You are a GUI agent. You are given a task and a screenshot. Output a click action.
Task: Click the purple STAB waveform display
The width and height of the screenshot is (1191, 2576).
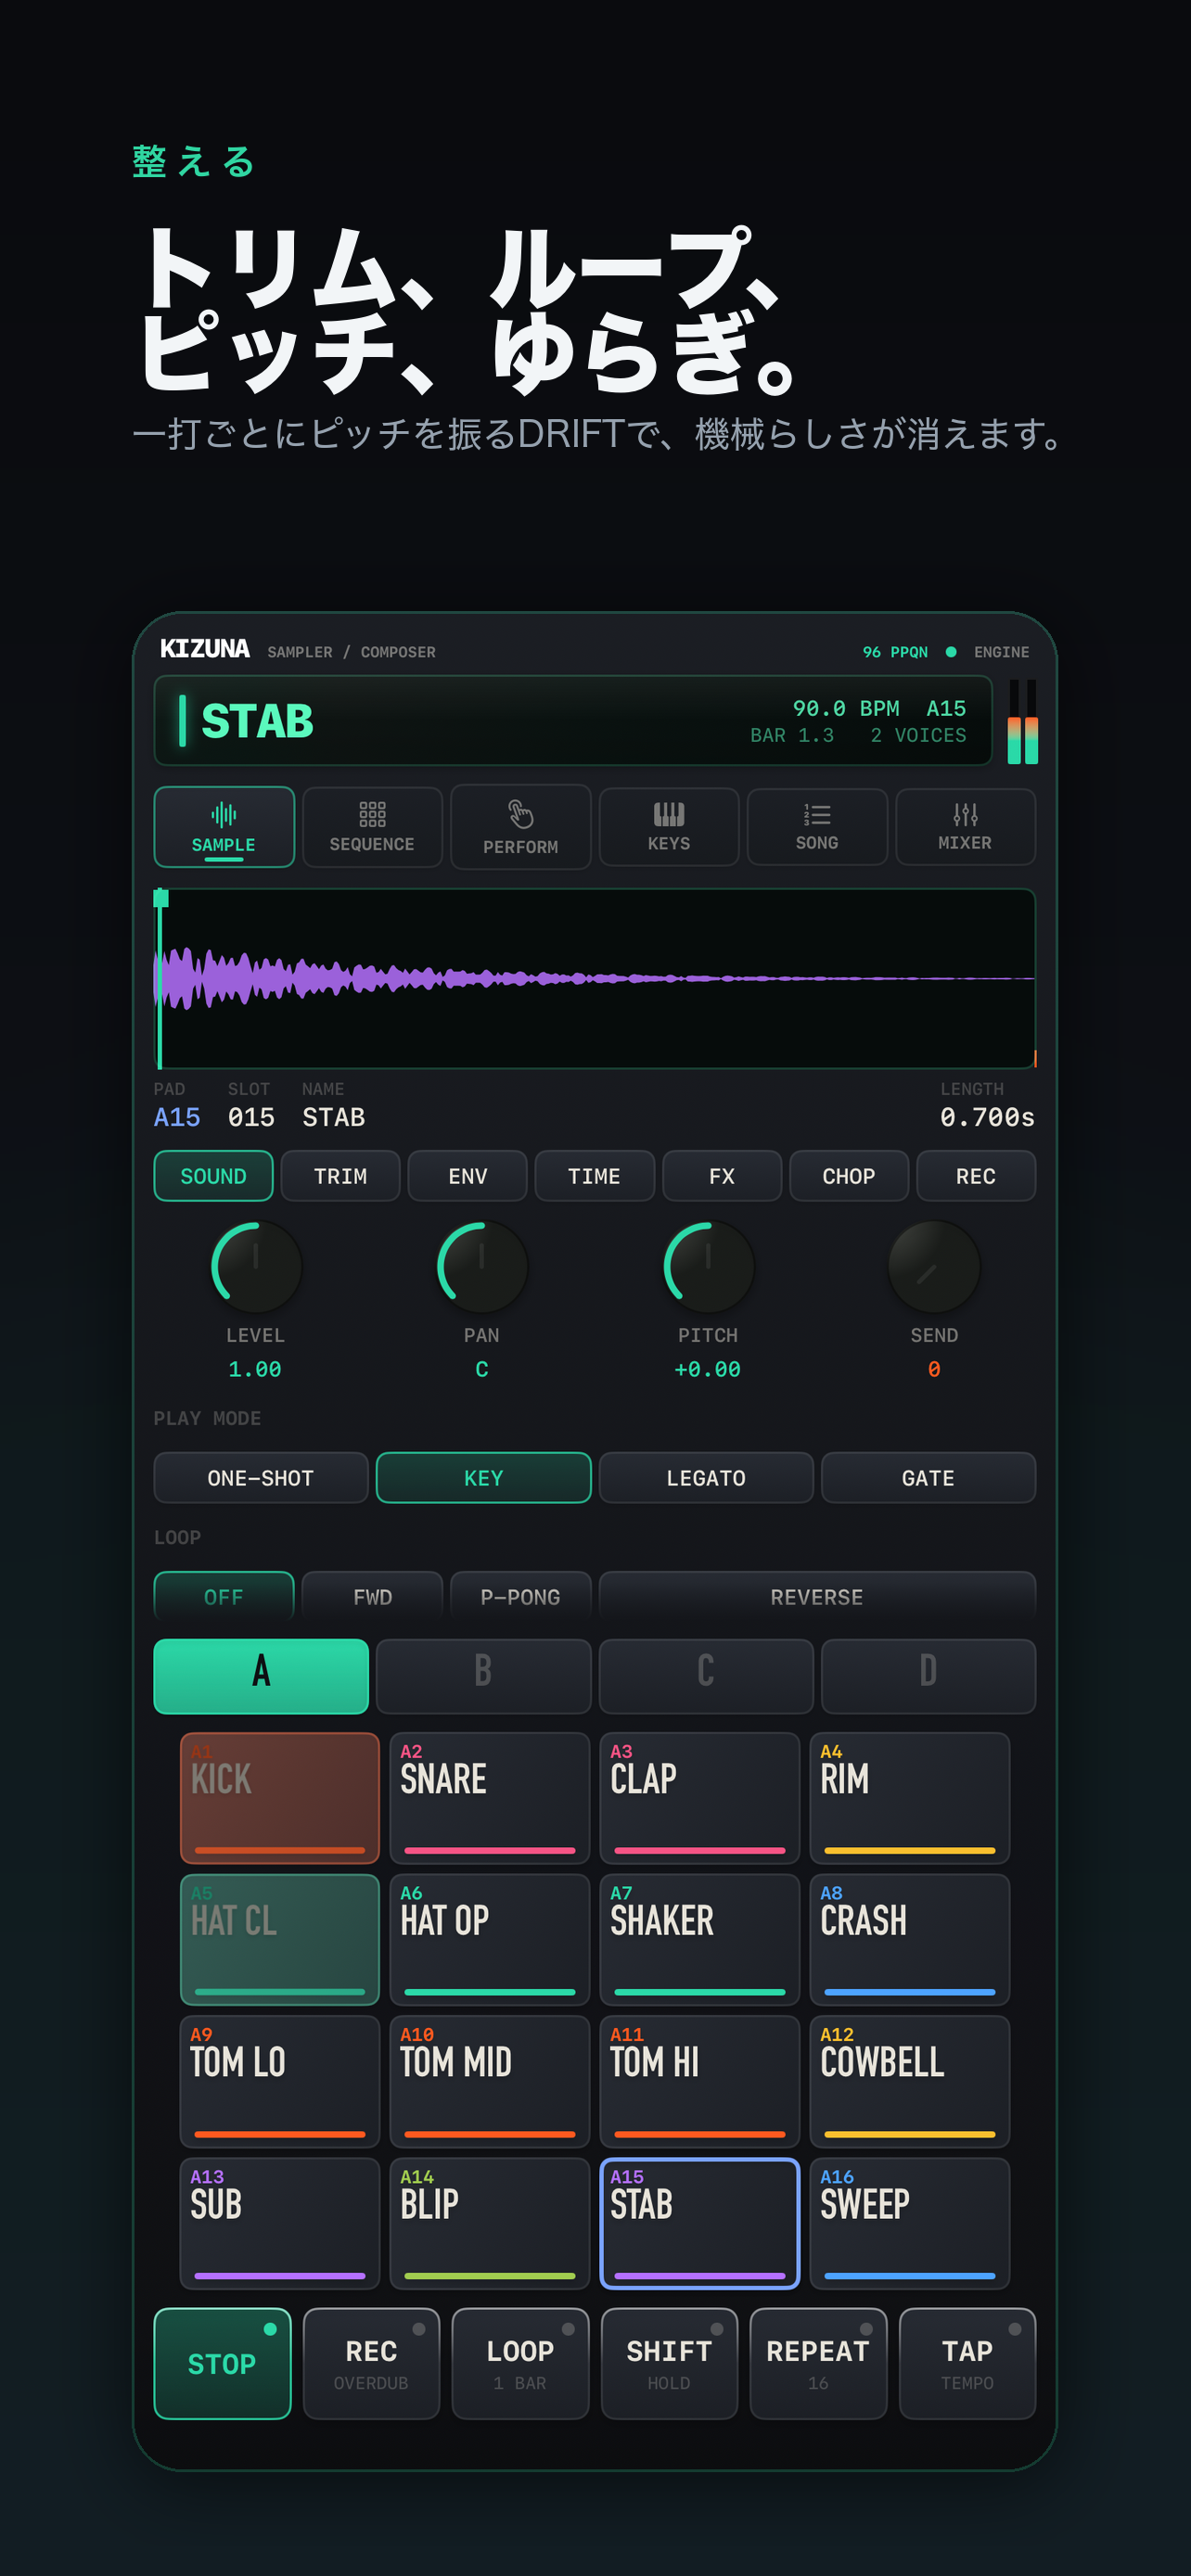coord(594,978)
